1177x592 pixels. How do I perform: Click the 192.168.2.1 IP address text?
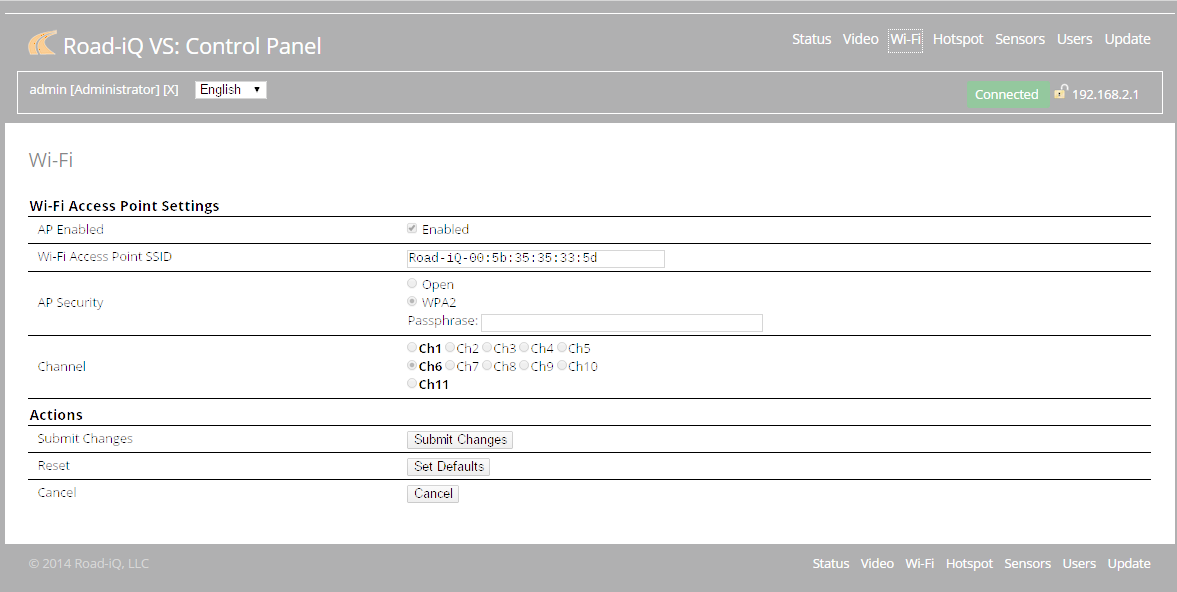tap(1105, 95)
